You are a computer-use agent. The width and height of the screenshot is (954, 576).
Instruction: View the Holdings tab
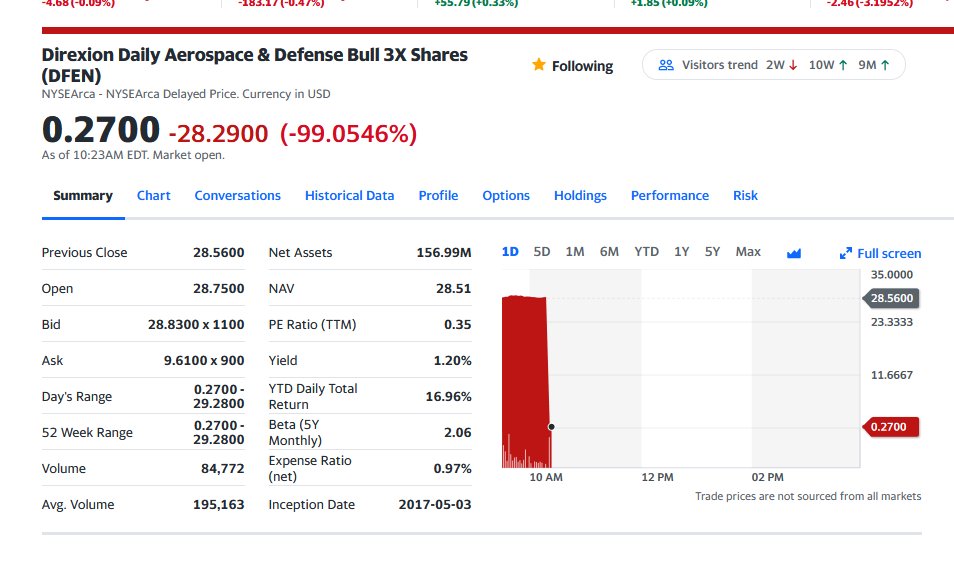pos(580,195)
